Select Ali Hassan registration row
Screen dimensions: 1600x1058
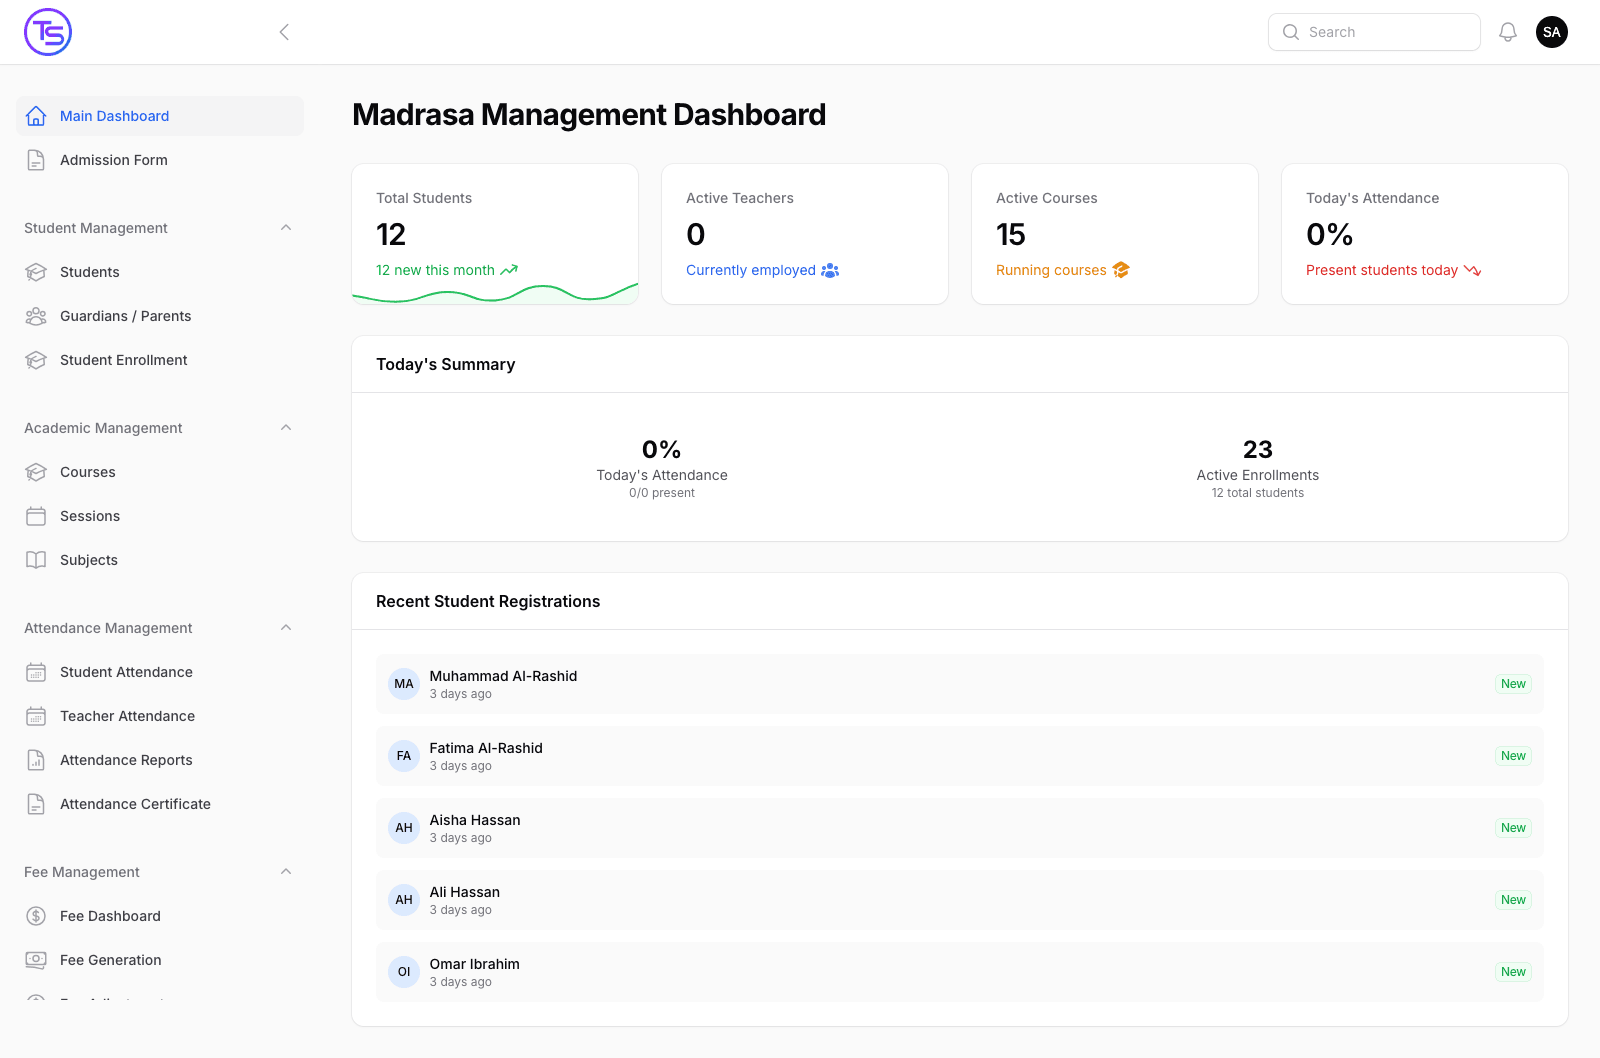[960, 900]
